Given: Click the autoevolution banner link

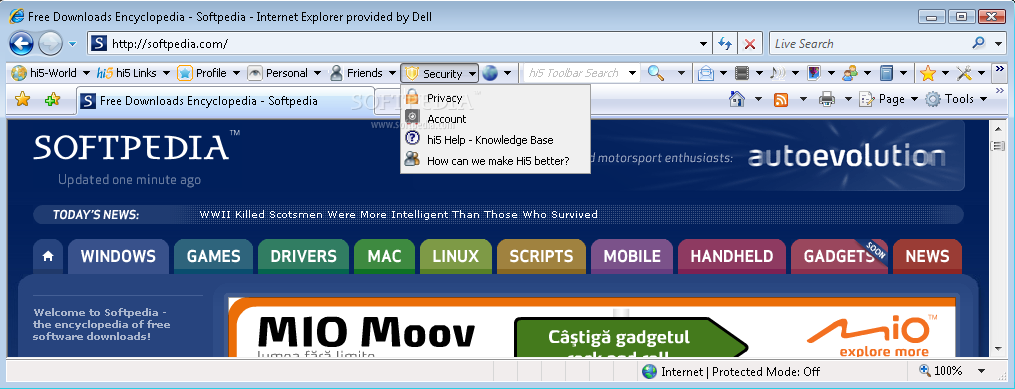Looking at the screenshot, I should coord(847,157).
